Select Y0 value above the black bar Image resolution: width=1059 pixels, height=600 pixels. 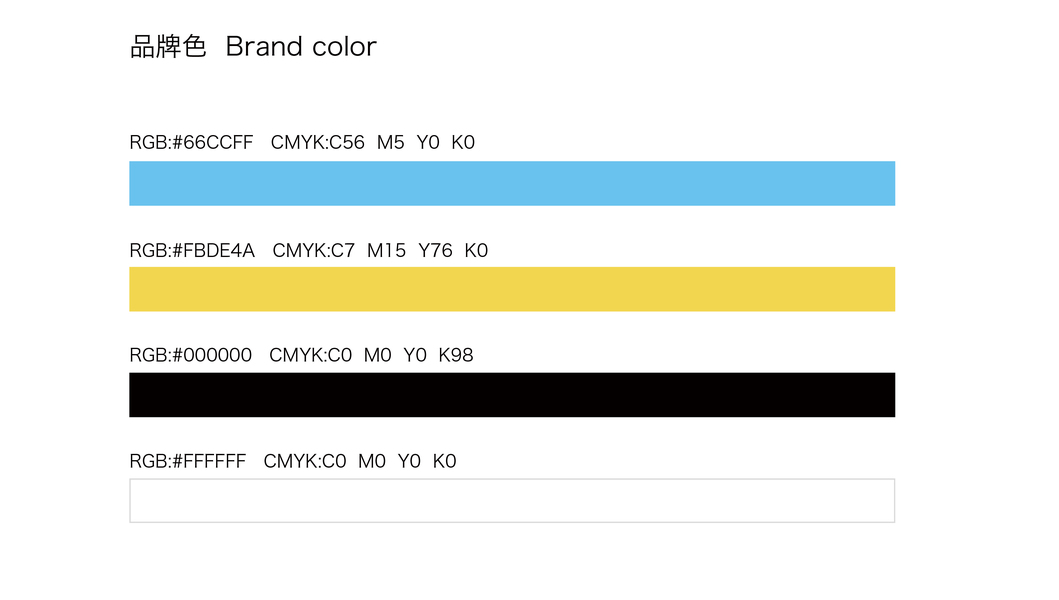415,355
